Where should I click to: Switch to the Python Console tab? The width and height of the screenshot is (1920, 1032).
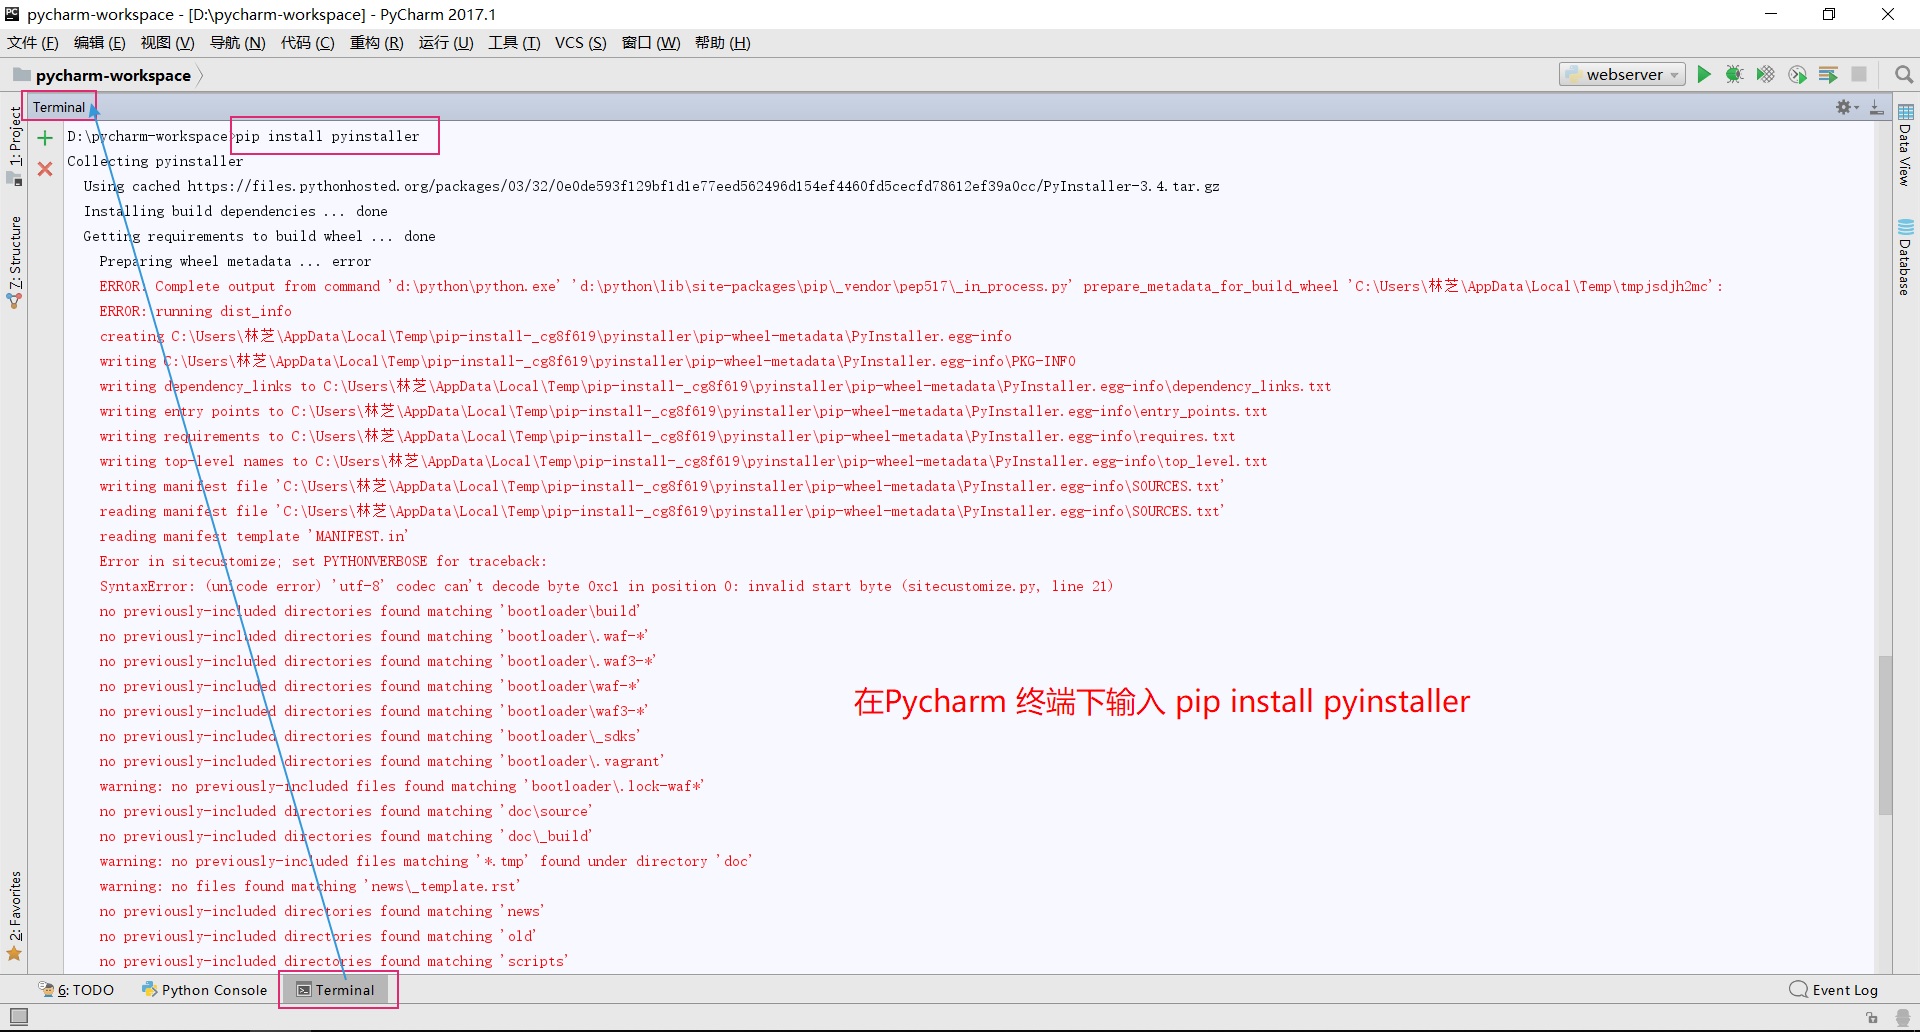coord(205,990)
